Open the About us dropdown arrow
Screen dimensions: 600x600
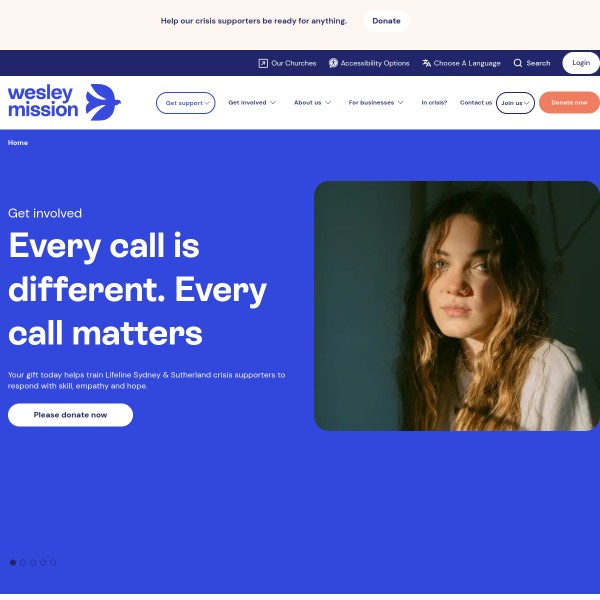pyautogui.click(x=328, y=103)
